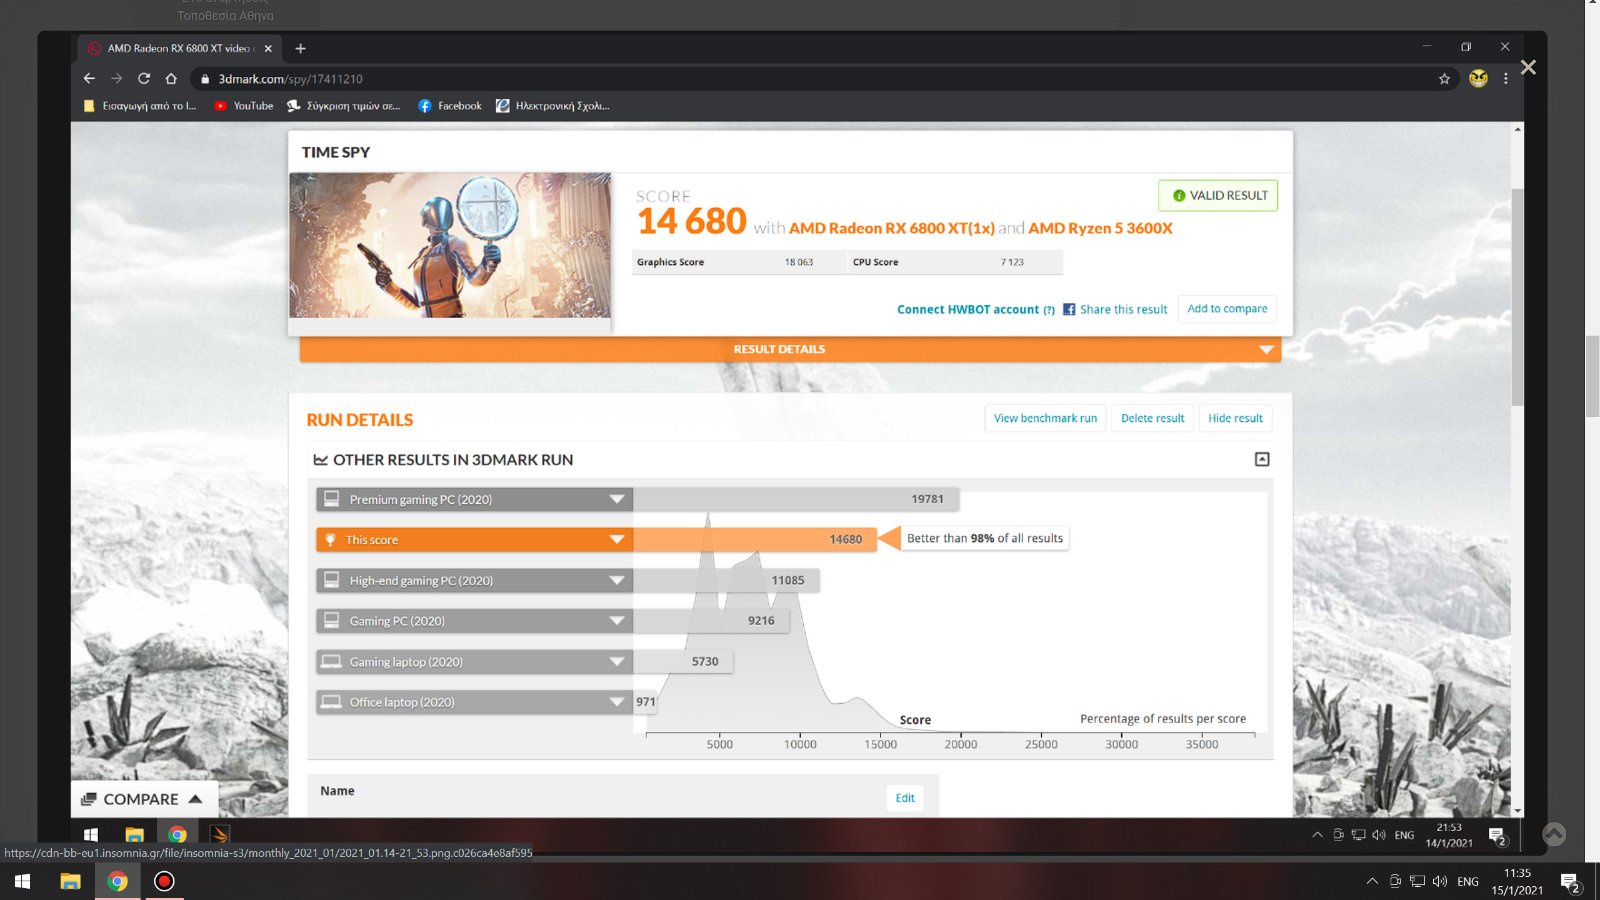Image resolution: width=1600 pixels, height=900 pixels.
Task: Click View benchmark run button
Action: click(1045, 418)
